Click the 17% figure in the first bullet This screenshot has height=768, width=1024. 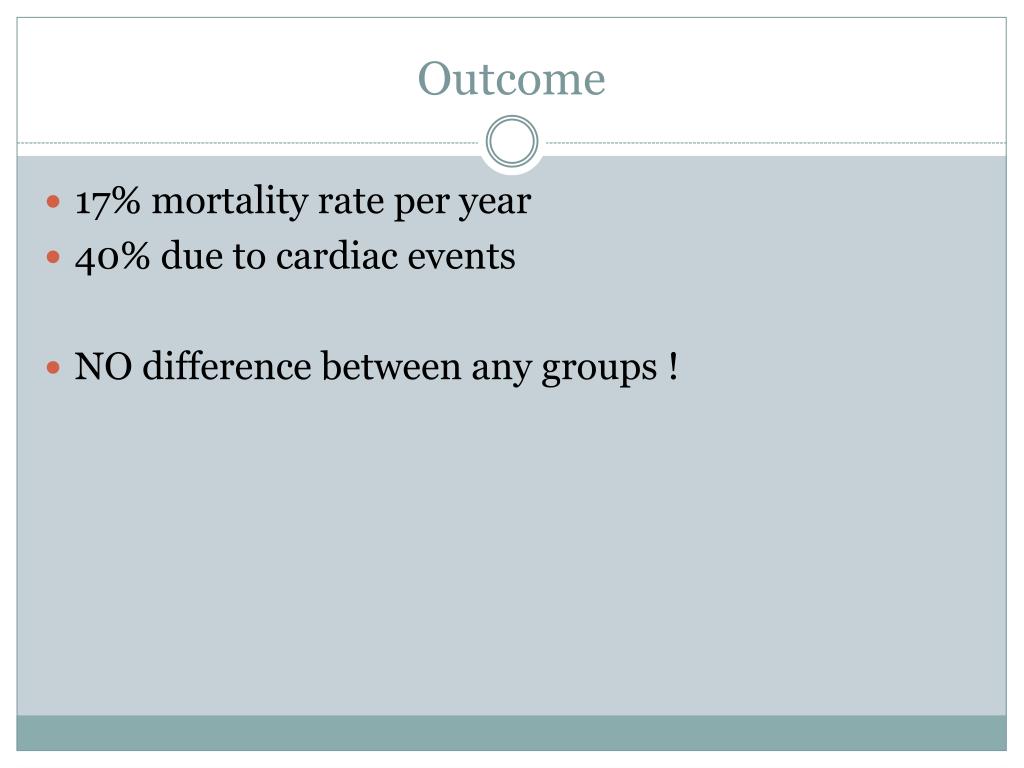[108, 201]
